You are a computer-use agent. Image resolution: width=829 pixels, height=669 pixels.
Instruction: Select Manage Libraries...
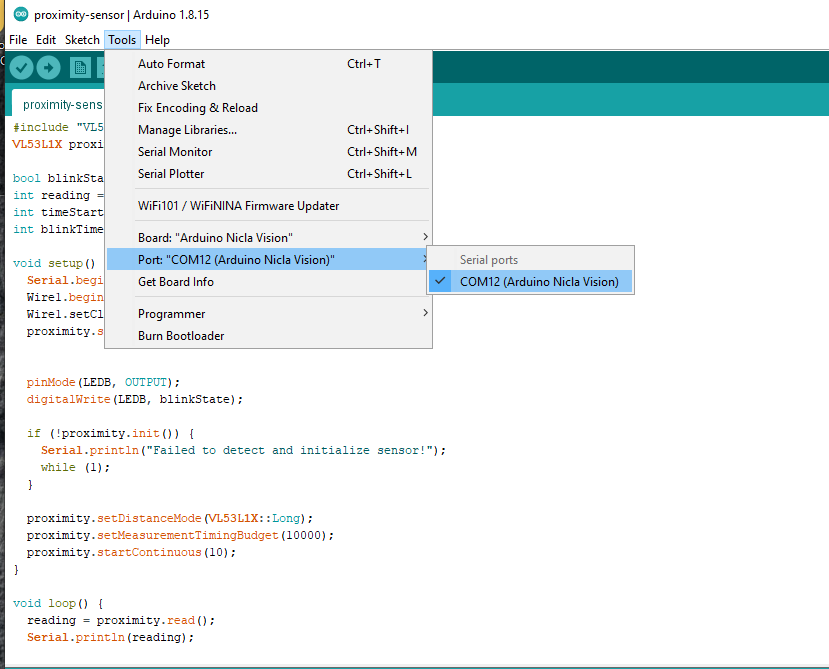tap(187, 130)
